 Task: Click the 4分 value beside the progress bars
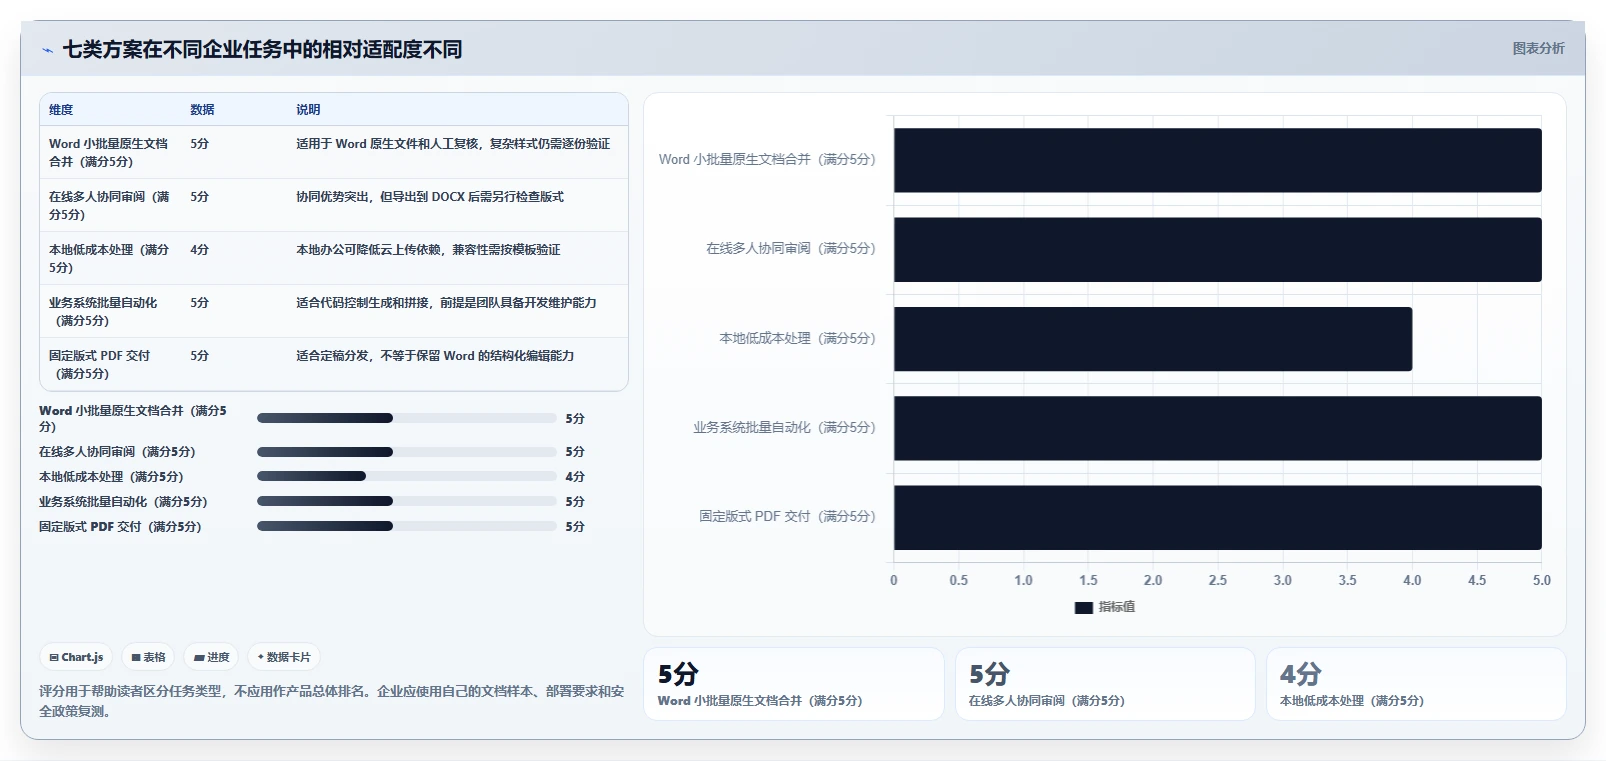click(575, 477)
